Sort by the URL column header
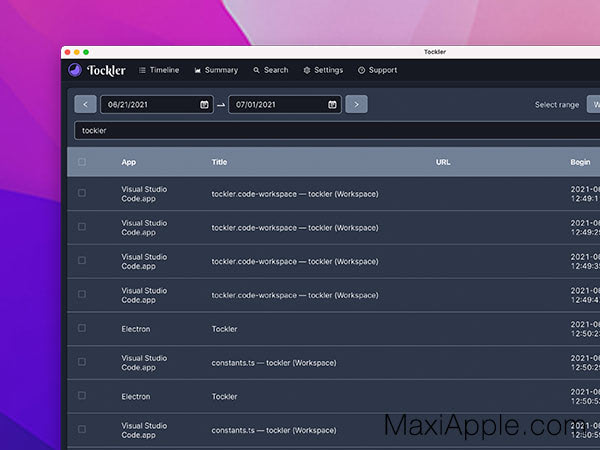Viewport: 600px width, 450px height. point(443,162)
